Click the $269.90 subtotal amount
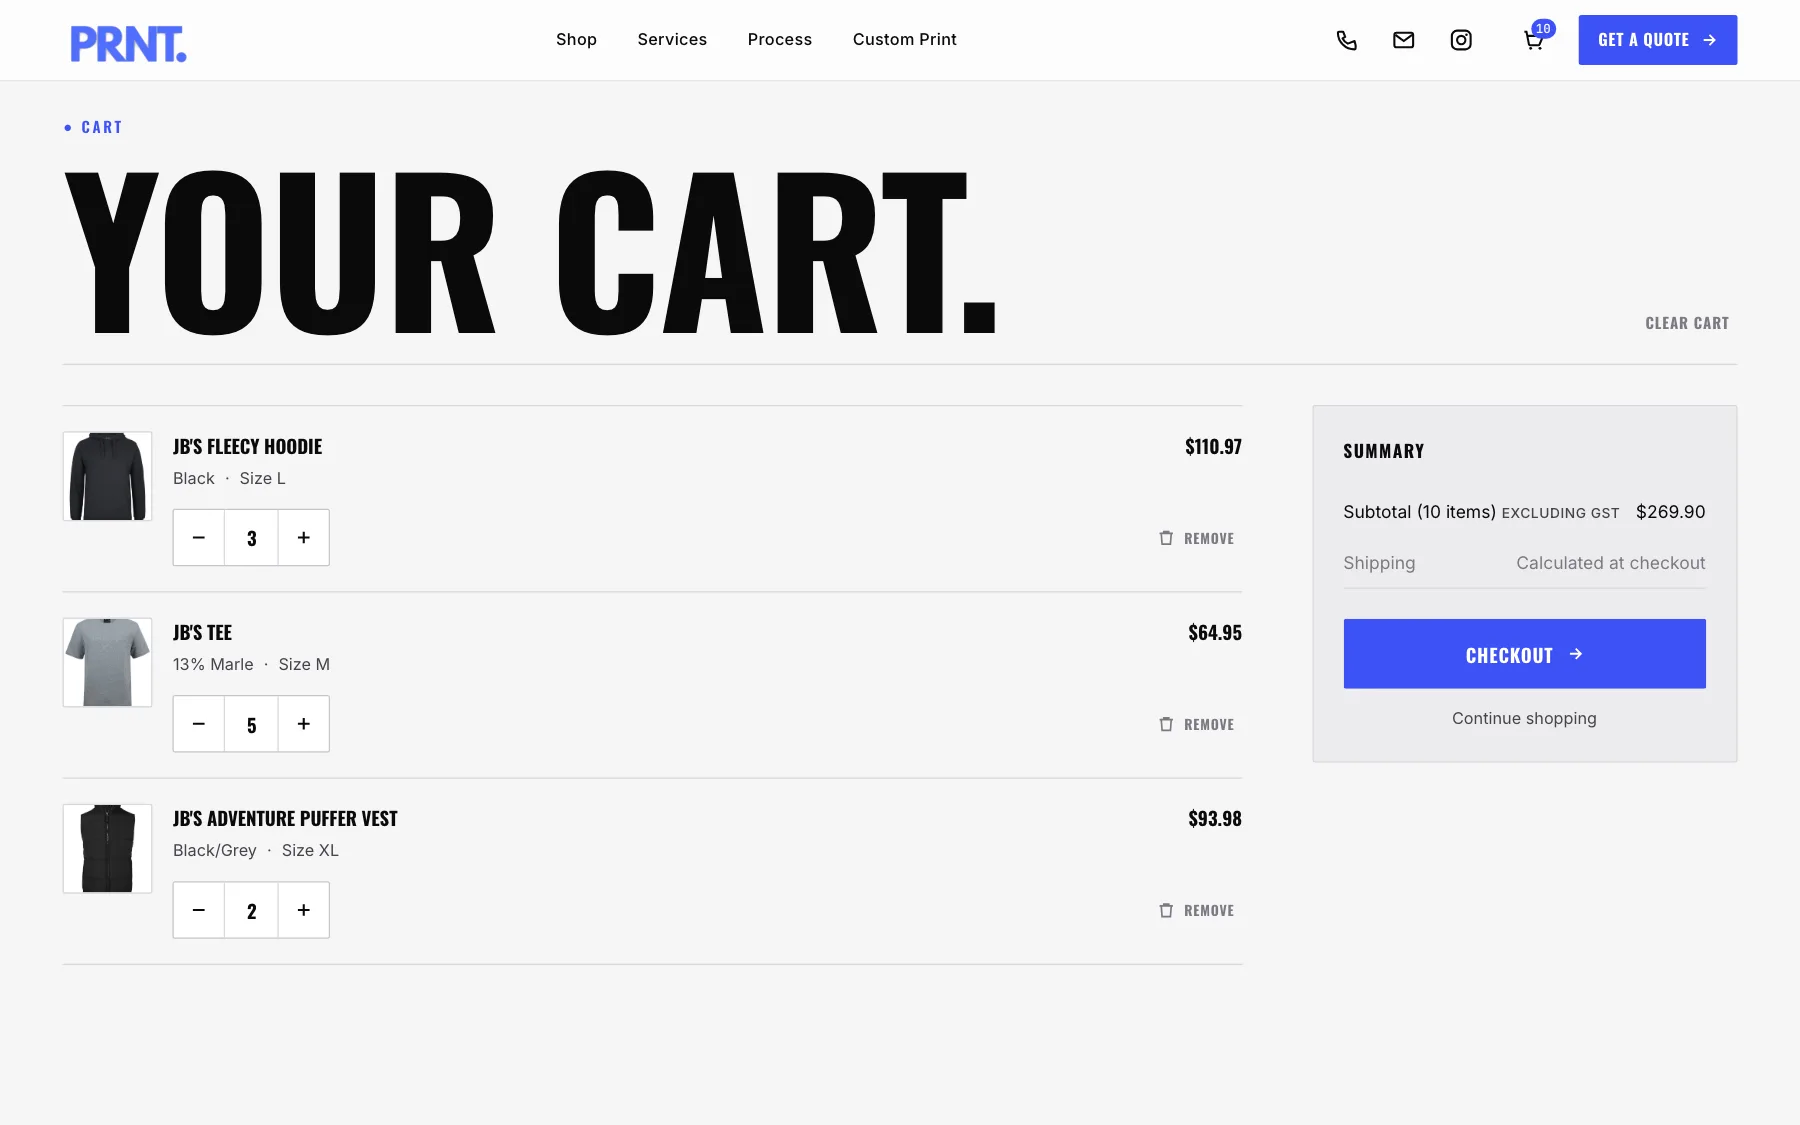The width and height of the screenshot is (1800, 1125). coord(1670,512)
